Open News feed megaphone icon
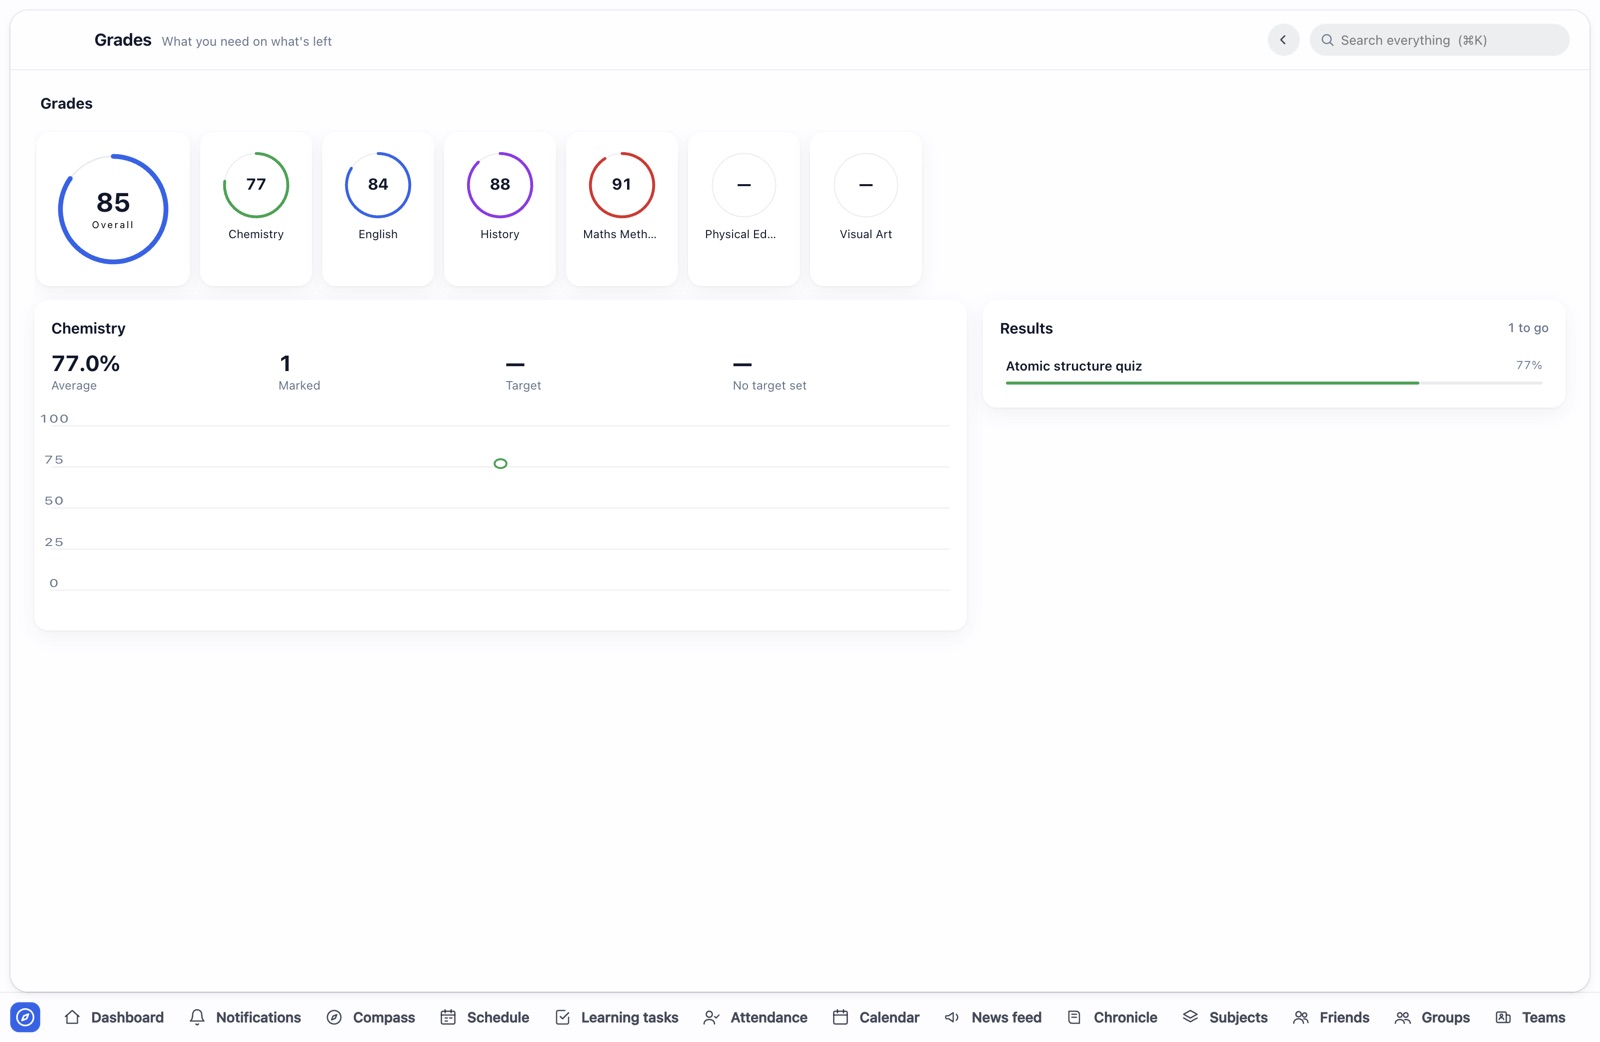This screenshot has width=1600, height=1042. [x=952, y=1017]
